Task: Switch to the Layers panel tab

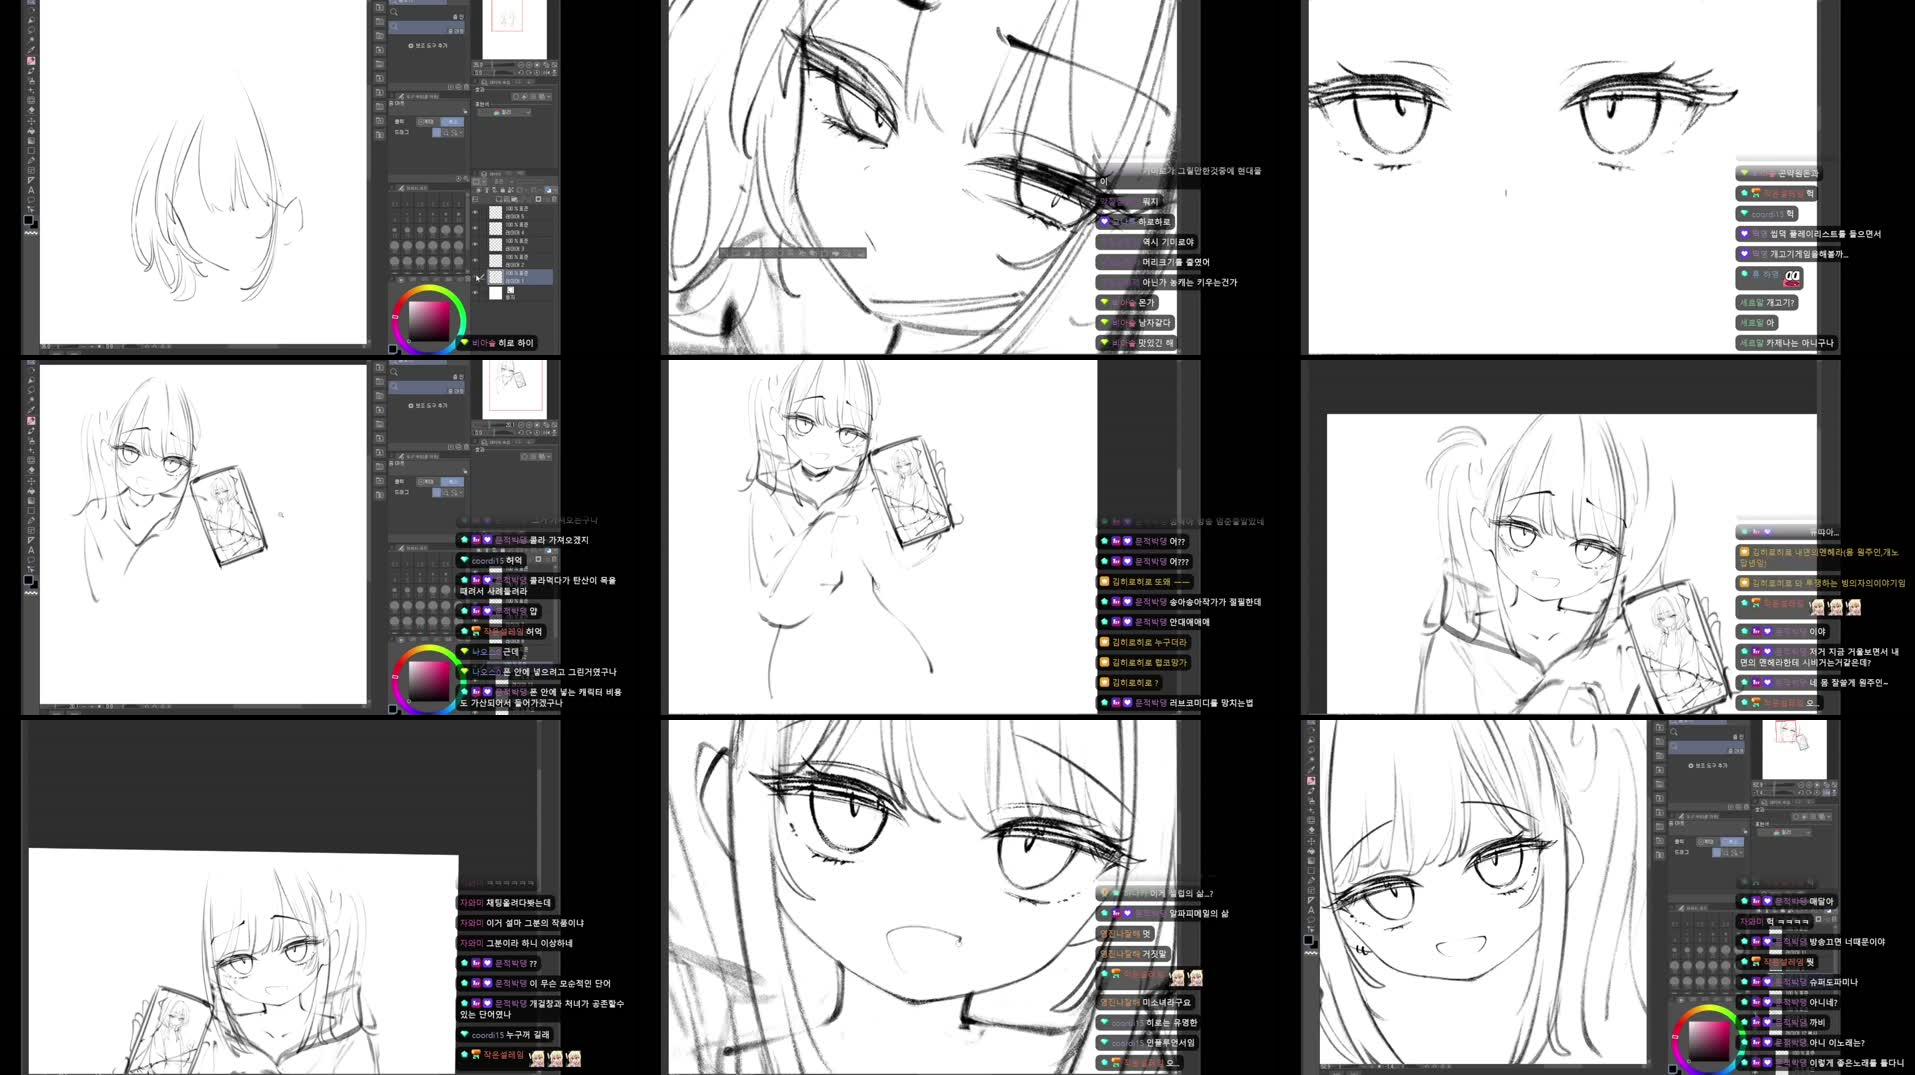Action: click(492, 174)
